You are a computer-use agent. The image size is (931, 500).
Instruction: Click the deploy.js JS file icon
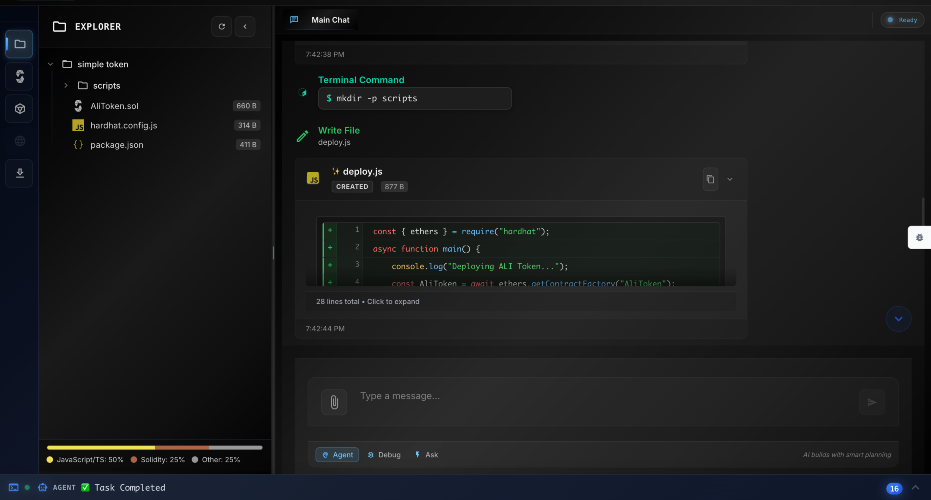[x=313, y=178]
